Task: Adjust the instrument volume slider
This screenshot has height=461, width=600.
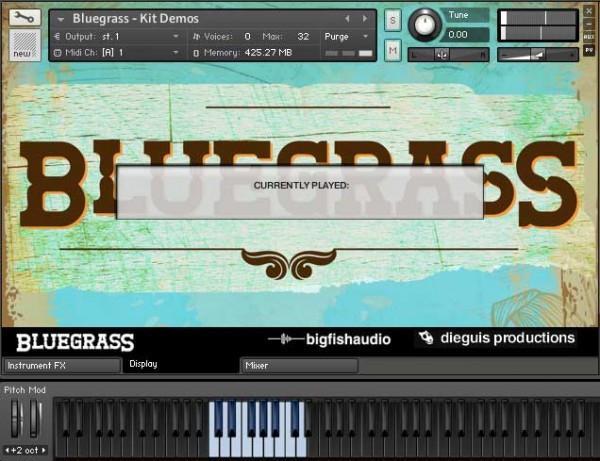Action: pos(538,55)
